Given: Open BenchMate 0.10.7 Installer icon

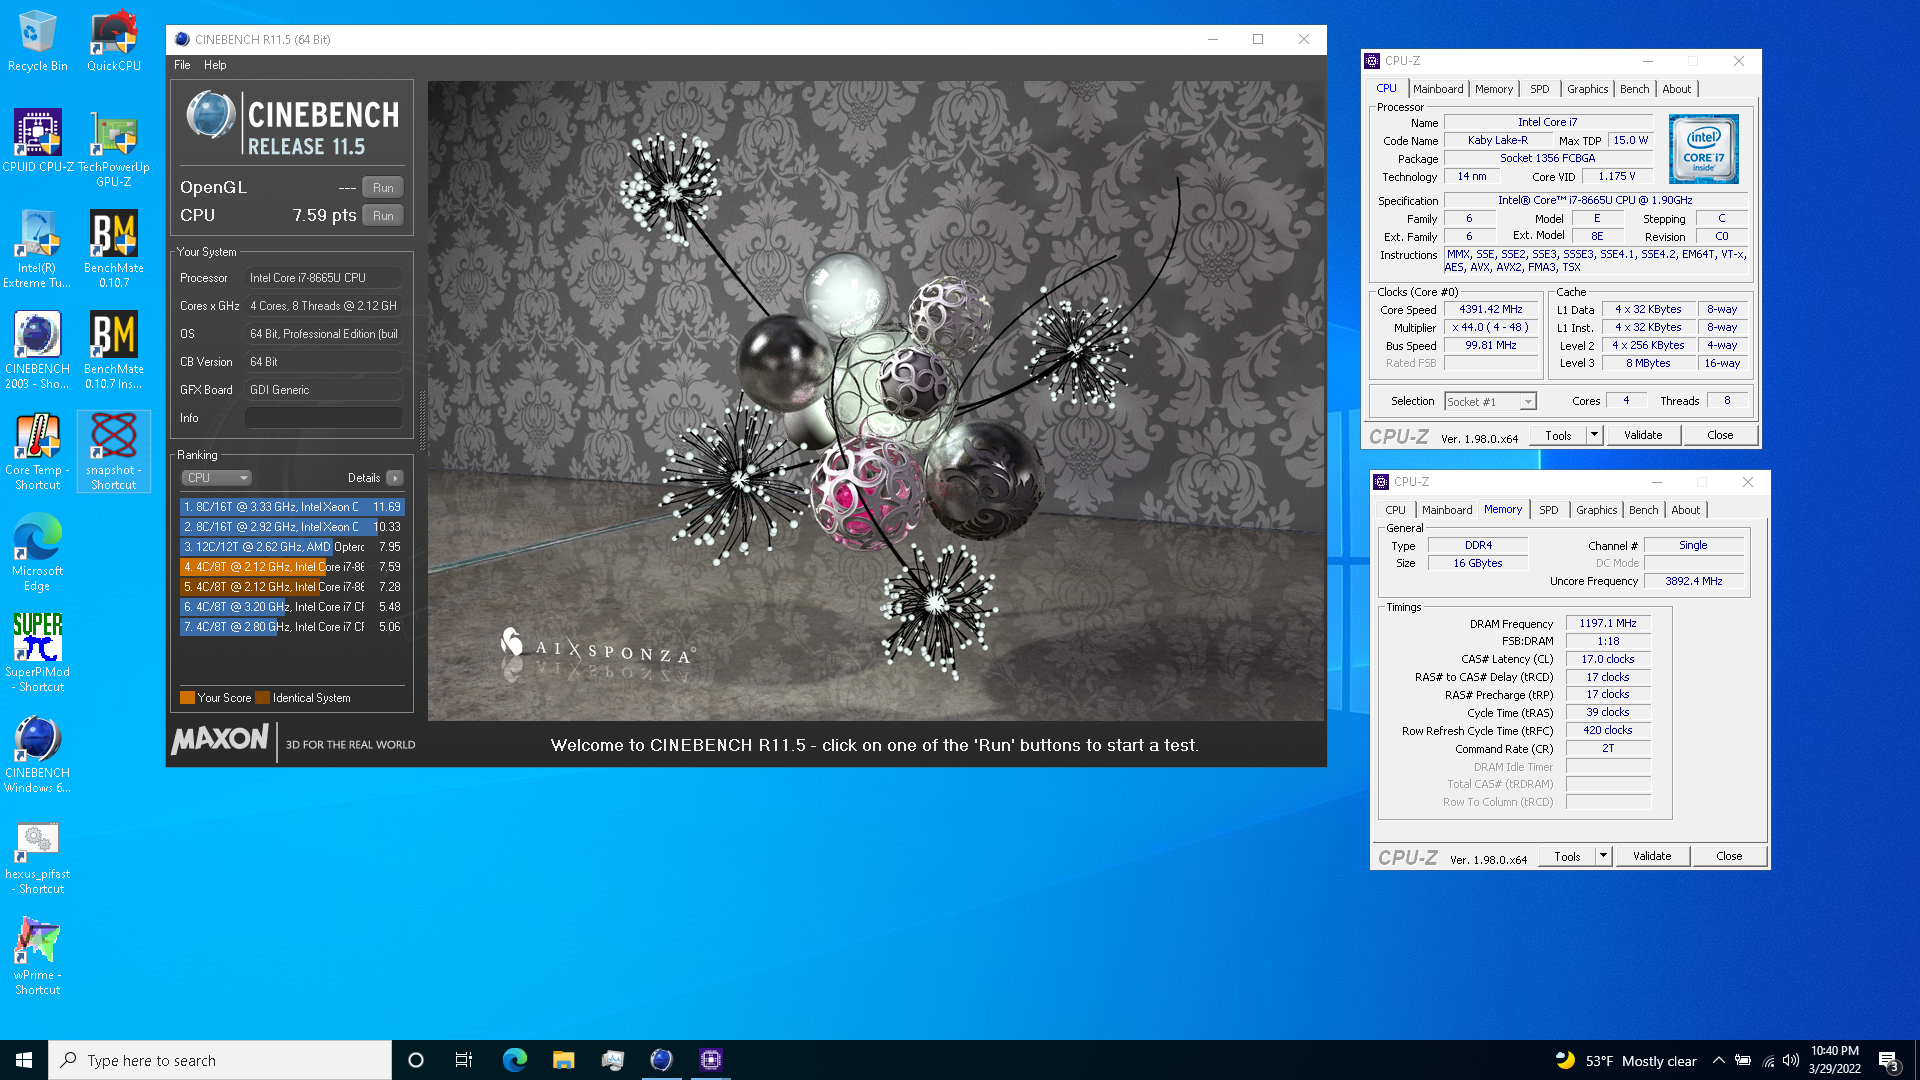Looking at the screenshot, I should (x=113, y=350).
